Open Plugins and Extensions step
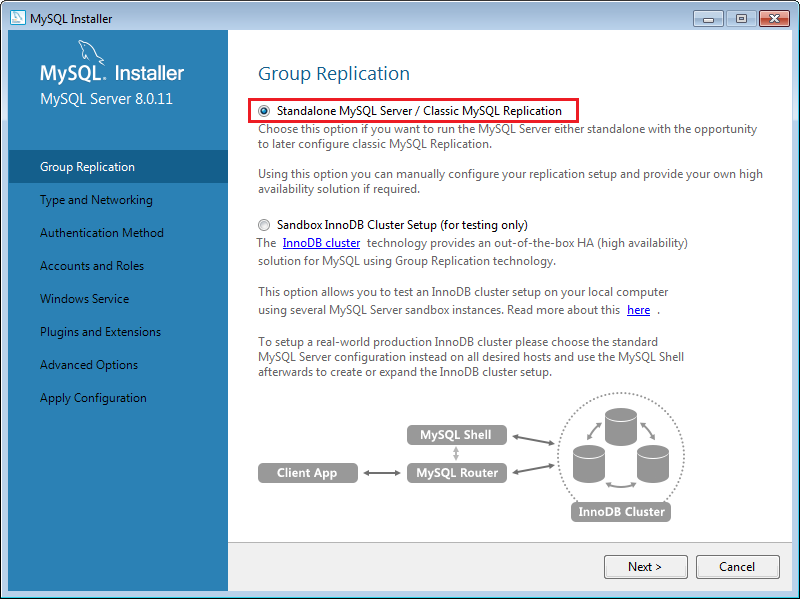The height and width of the screenshot is (599, 800). click(100, 332)
